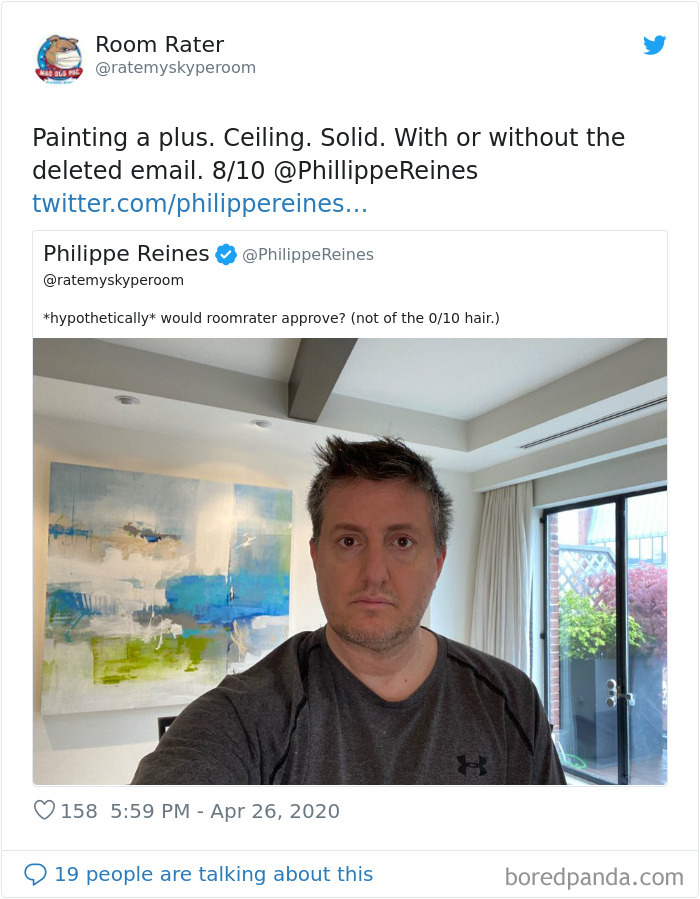Open the 5:59 PM Apr 26, 2020 timestamp
700x899 pixels.
tap(225, 811)
